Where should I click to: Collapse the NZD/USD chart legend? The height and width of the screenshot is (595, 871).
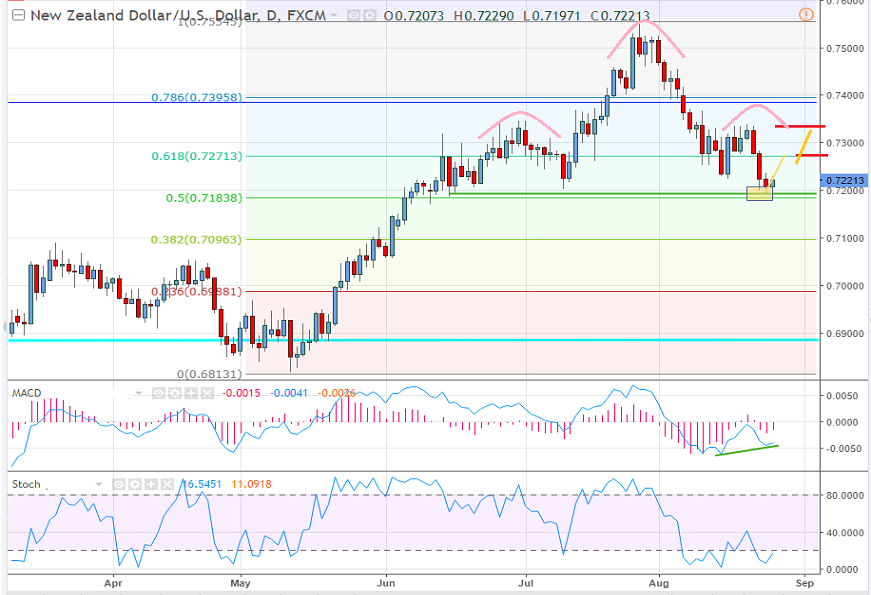tap(18, 15)
